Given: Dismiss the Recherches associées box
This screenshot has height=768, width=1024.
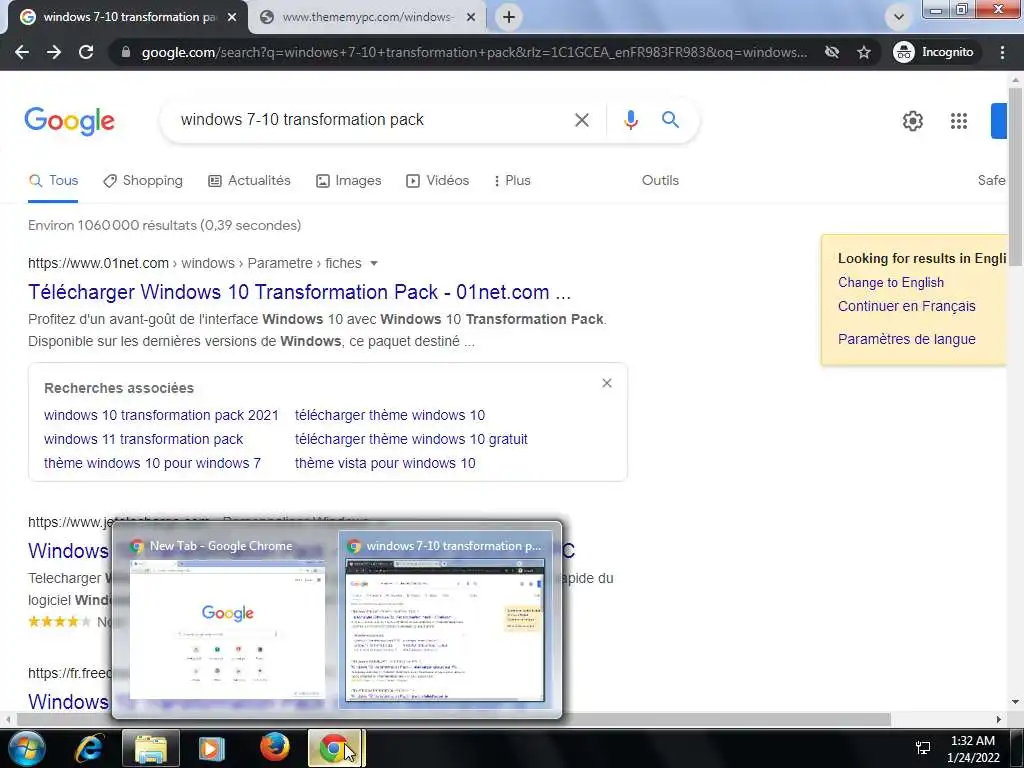Looking at the screenshot, I should coord(607,383).
